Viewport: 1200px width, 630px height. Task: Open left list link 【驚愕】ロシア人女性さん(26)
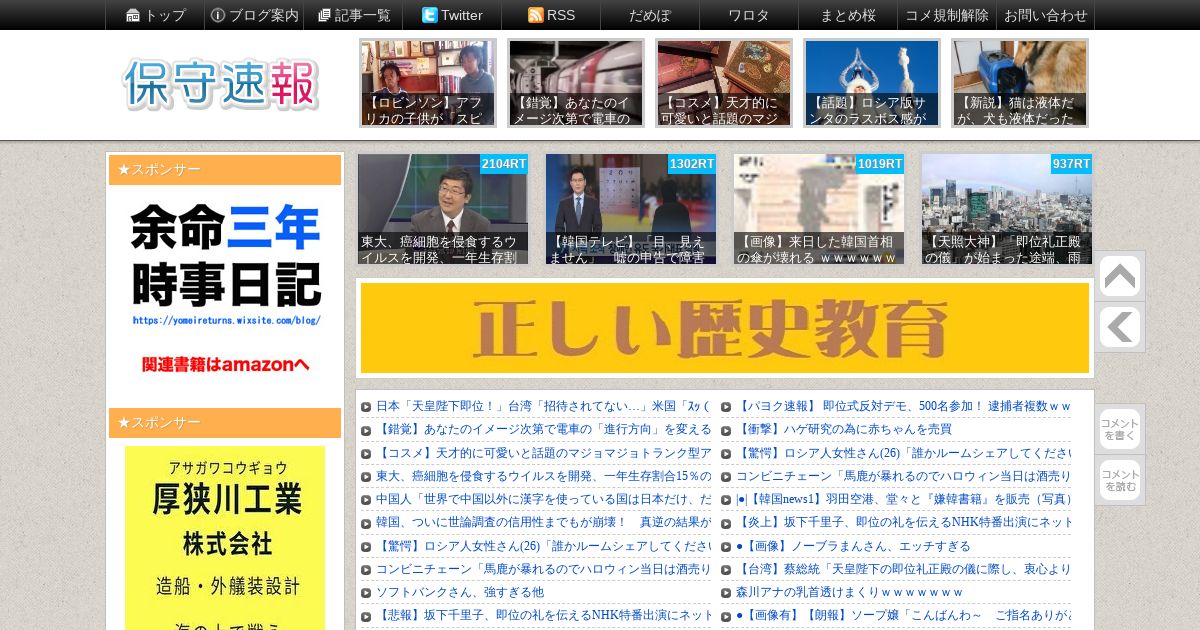[543, 546]
